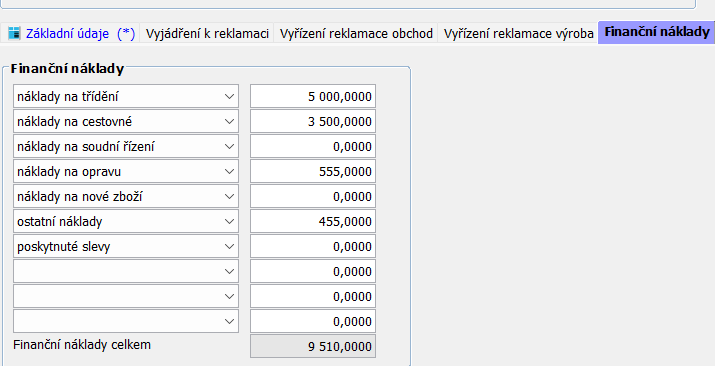This screenshot has width=715, height=366.
Task: Open the náklady na opravu dropdown
Action: point(229,171)
